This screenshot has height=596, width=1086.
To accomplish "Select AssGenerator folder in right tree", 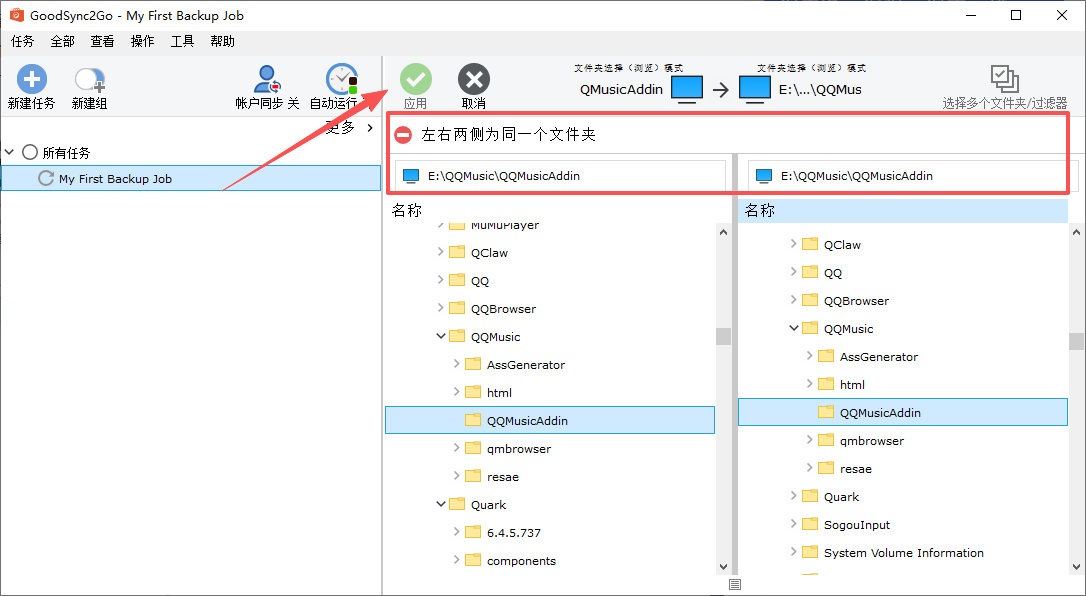I will (x=879, y=356).
